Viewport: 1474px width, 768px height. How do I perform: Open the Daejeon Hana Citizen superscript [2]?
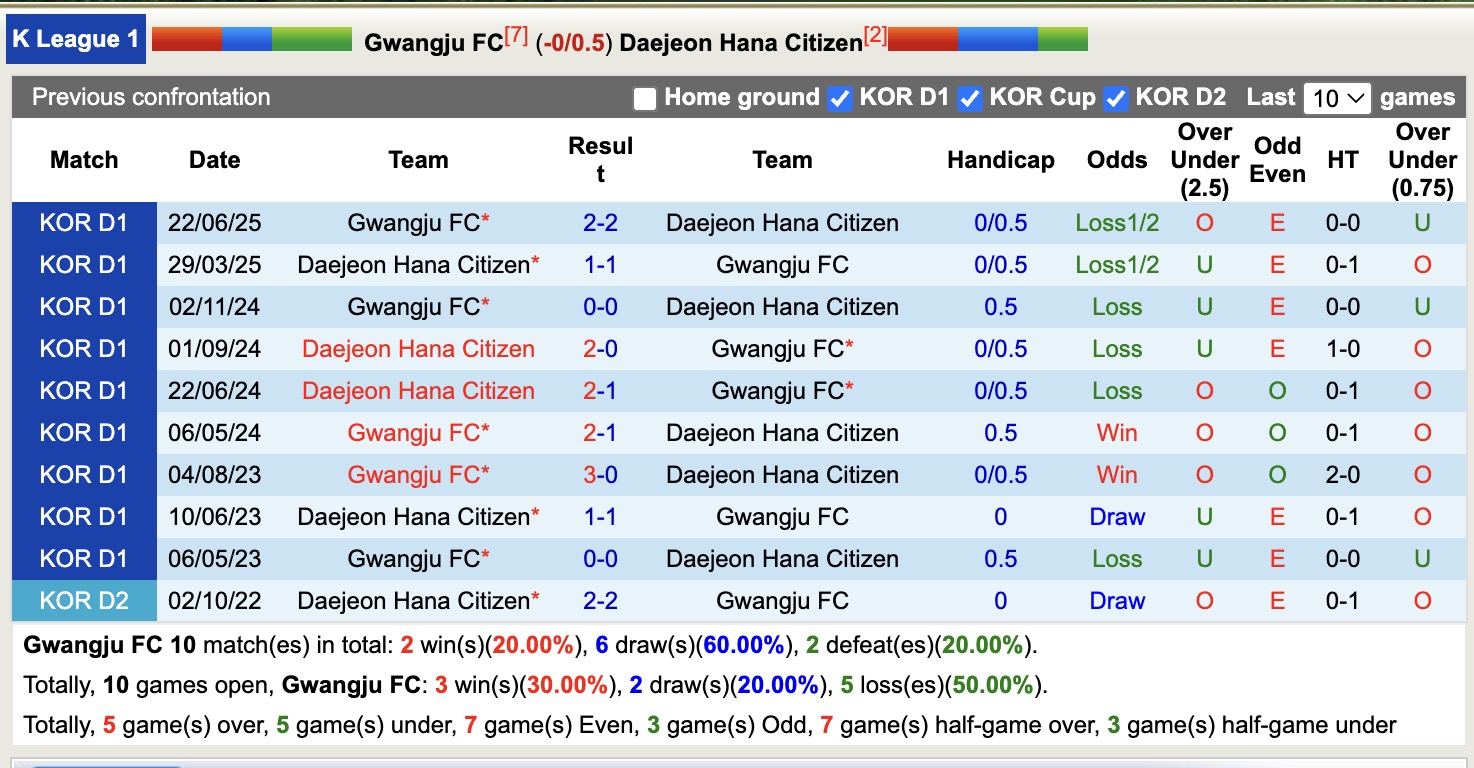[x=872, y=33]
